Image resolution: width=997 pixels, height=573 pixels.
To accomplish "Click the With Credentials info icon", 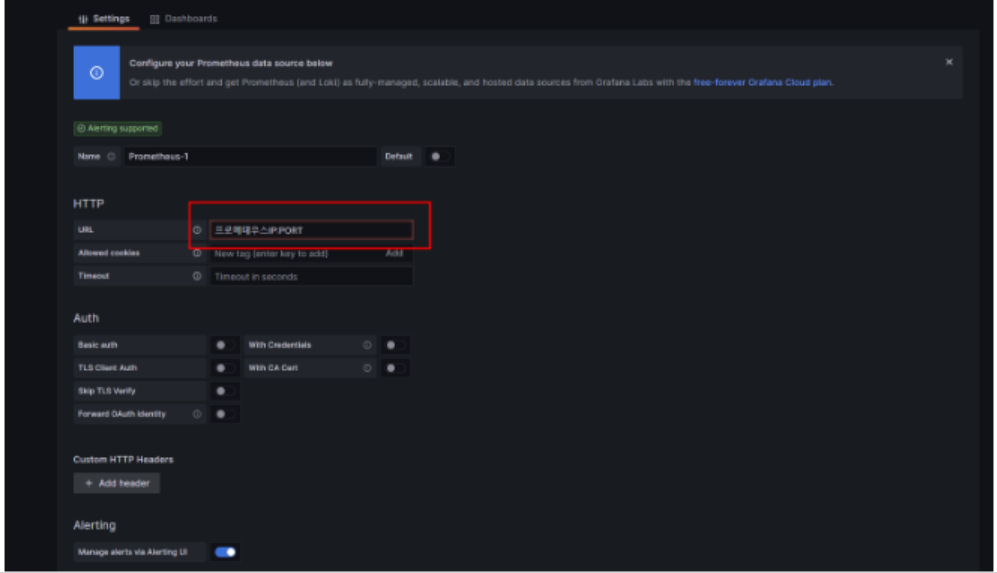I will point(367,345).
